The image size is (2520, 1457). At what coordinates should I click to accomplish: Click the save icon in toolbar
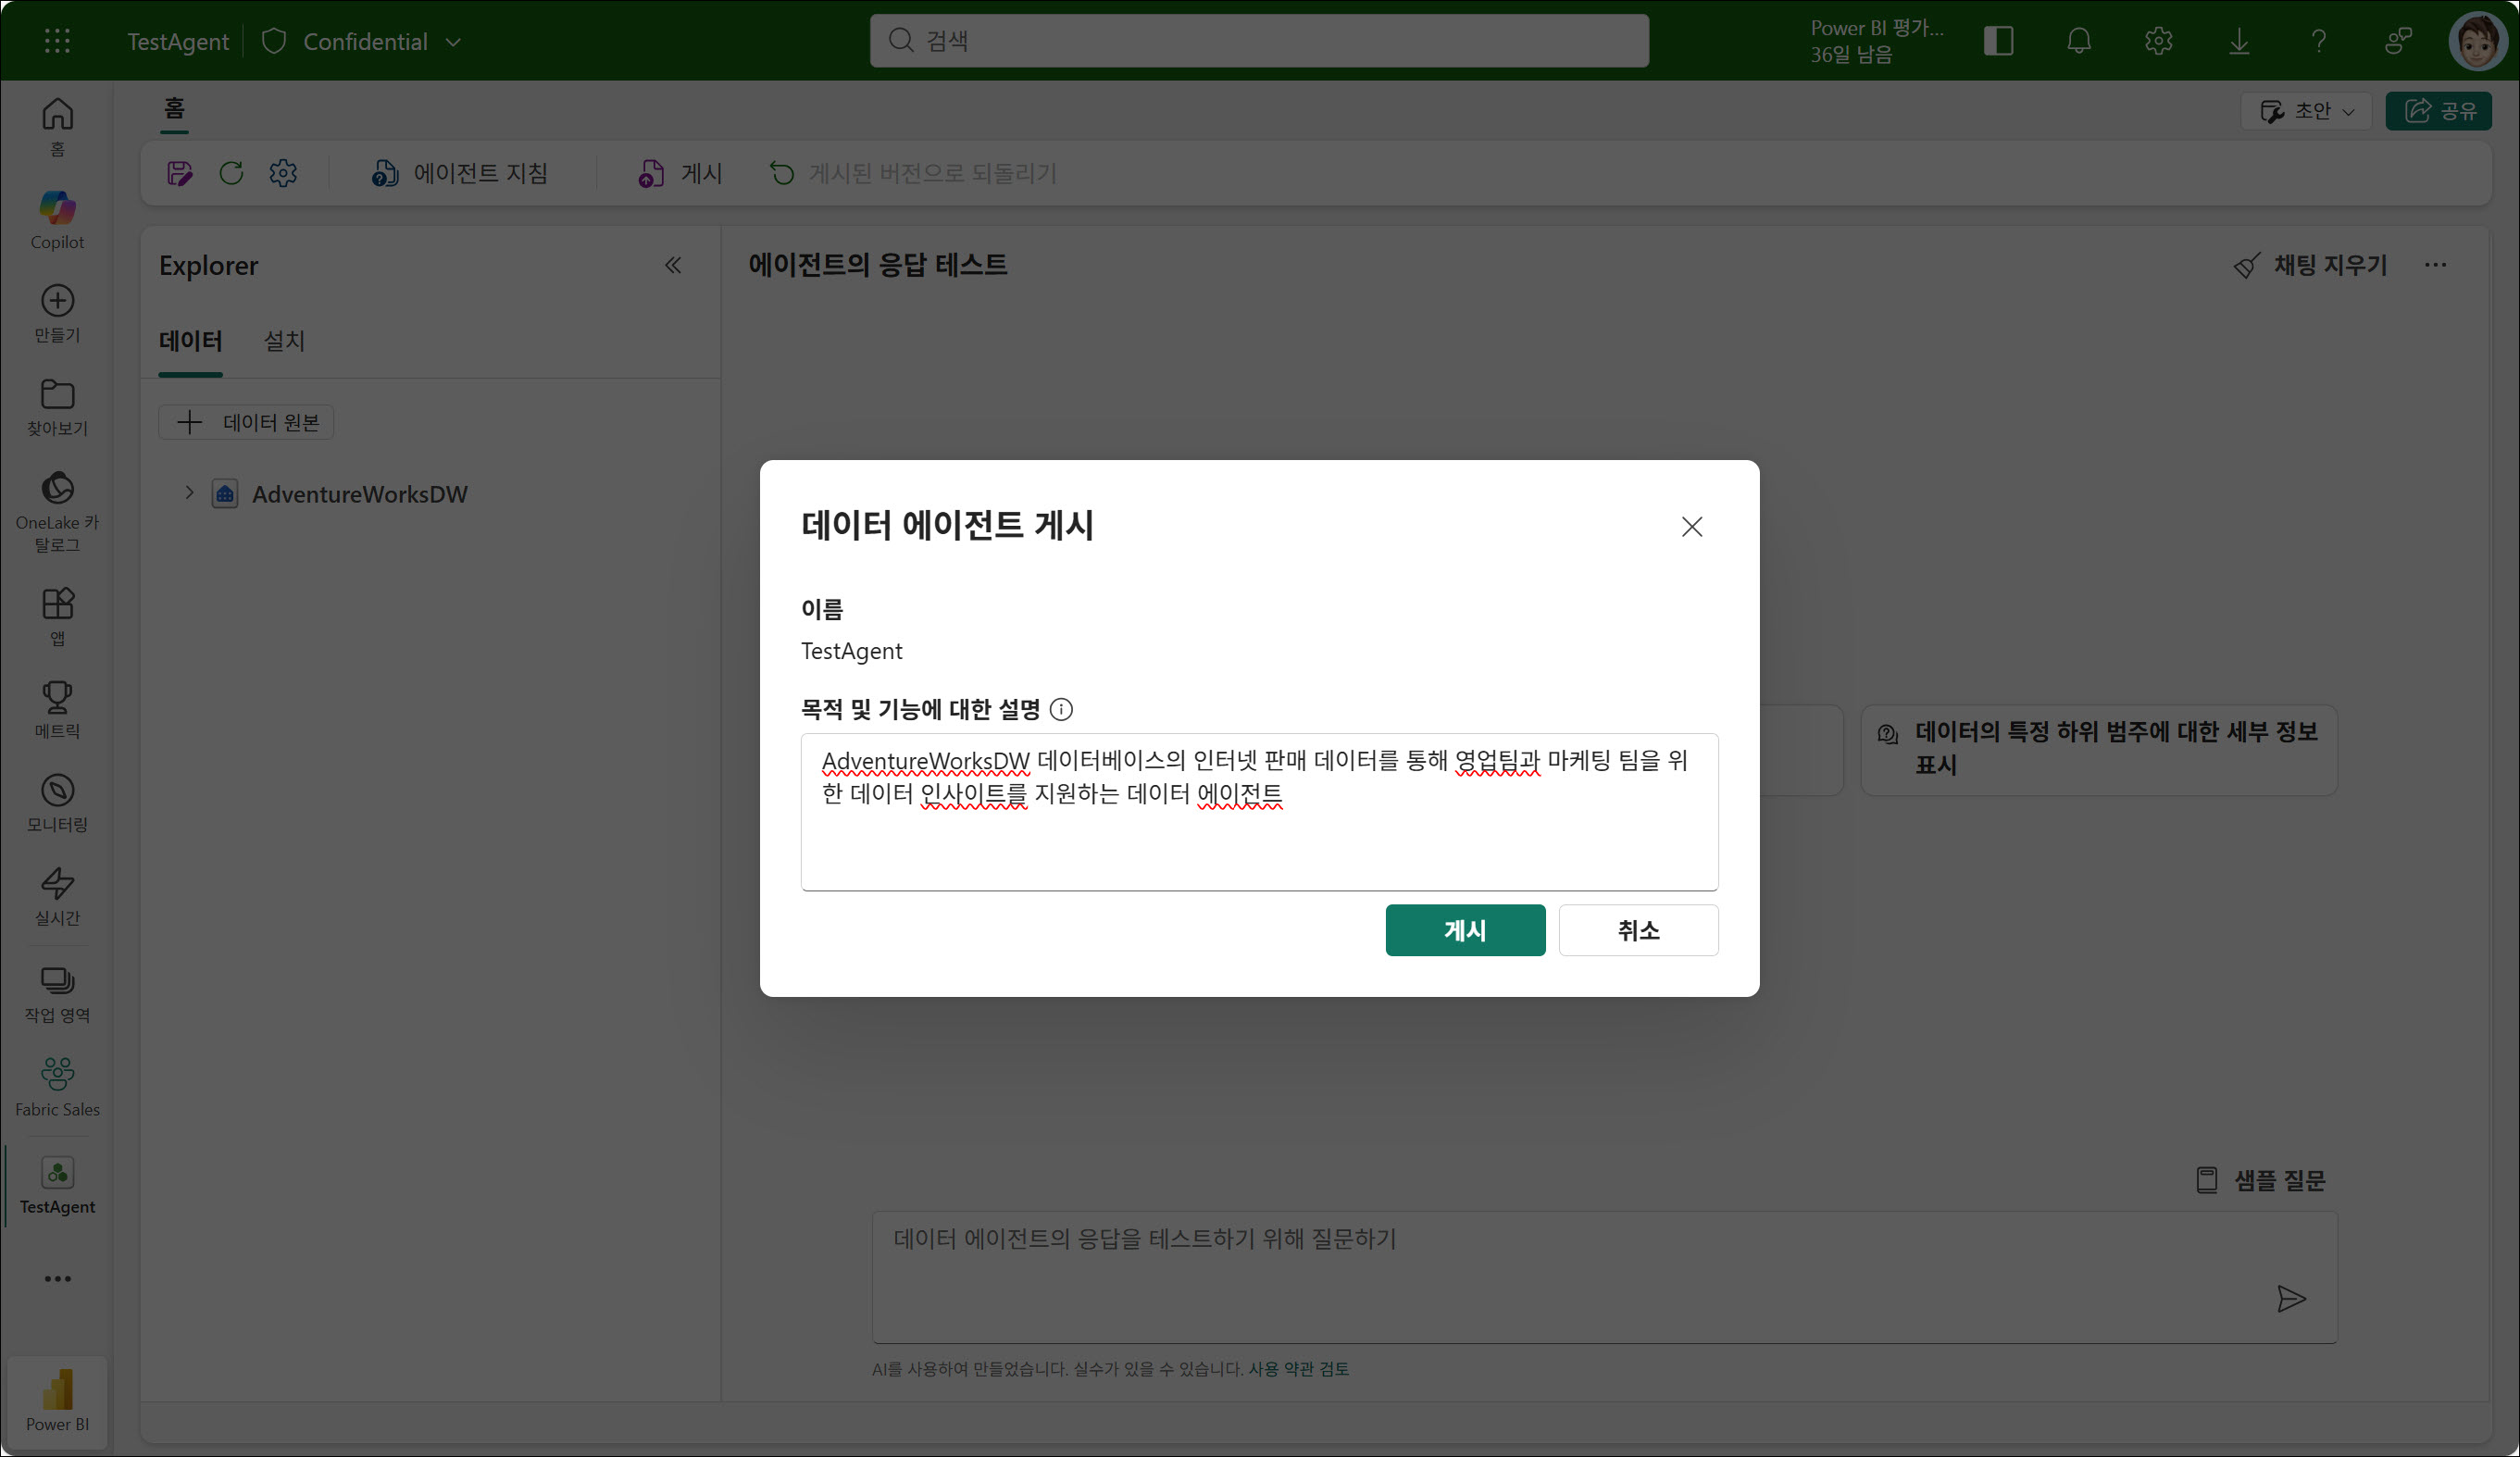(179, 173)
